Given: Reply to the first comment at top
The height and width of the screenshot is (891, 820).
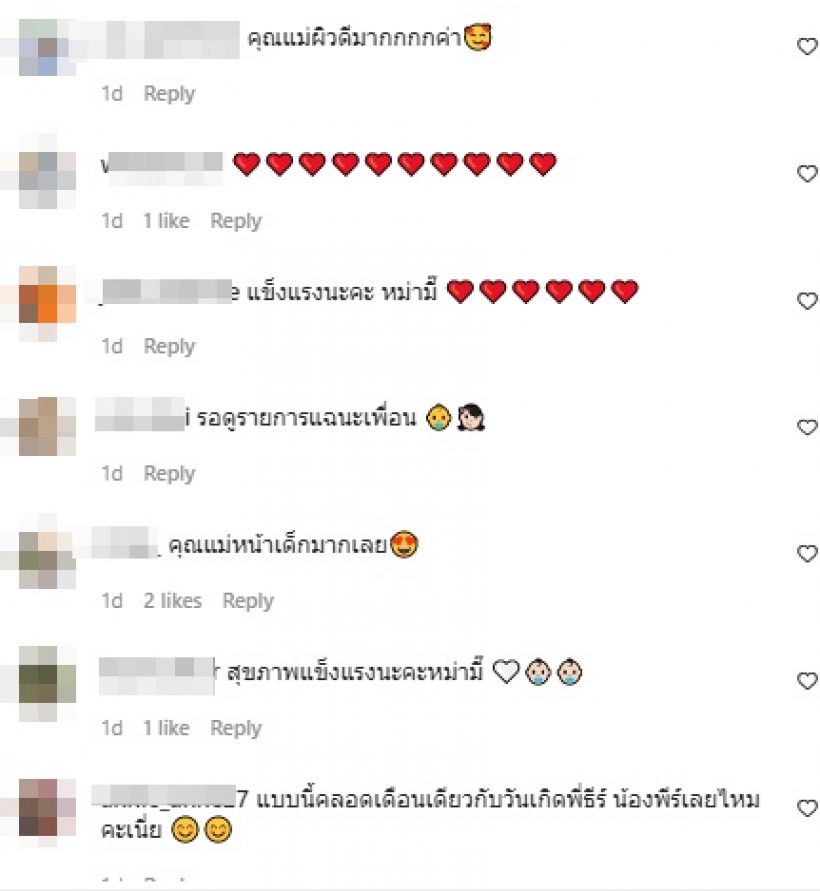Looking at the screenshot, I should (169, 94).
